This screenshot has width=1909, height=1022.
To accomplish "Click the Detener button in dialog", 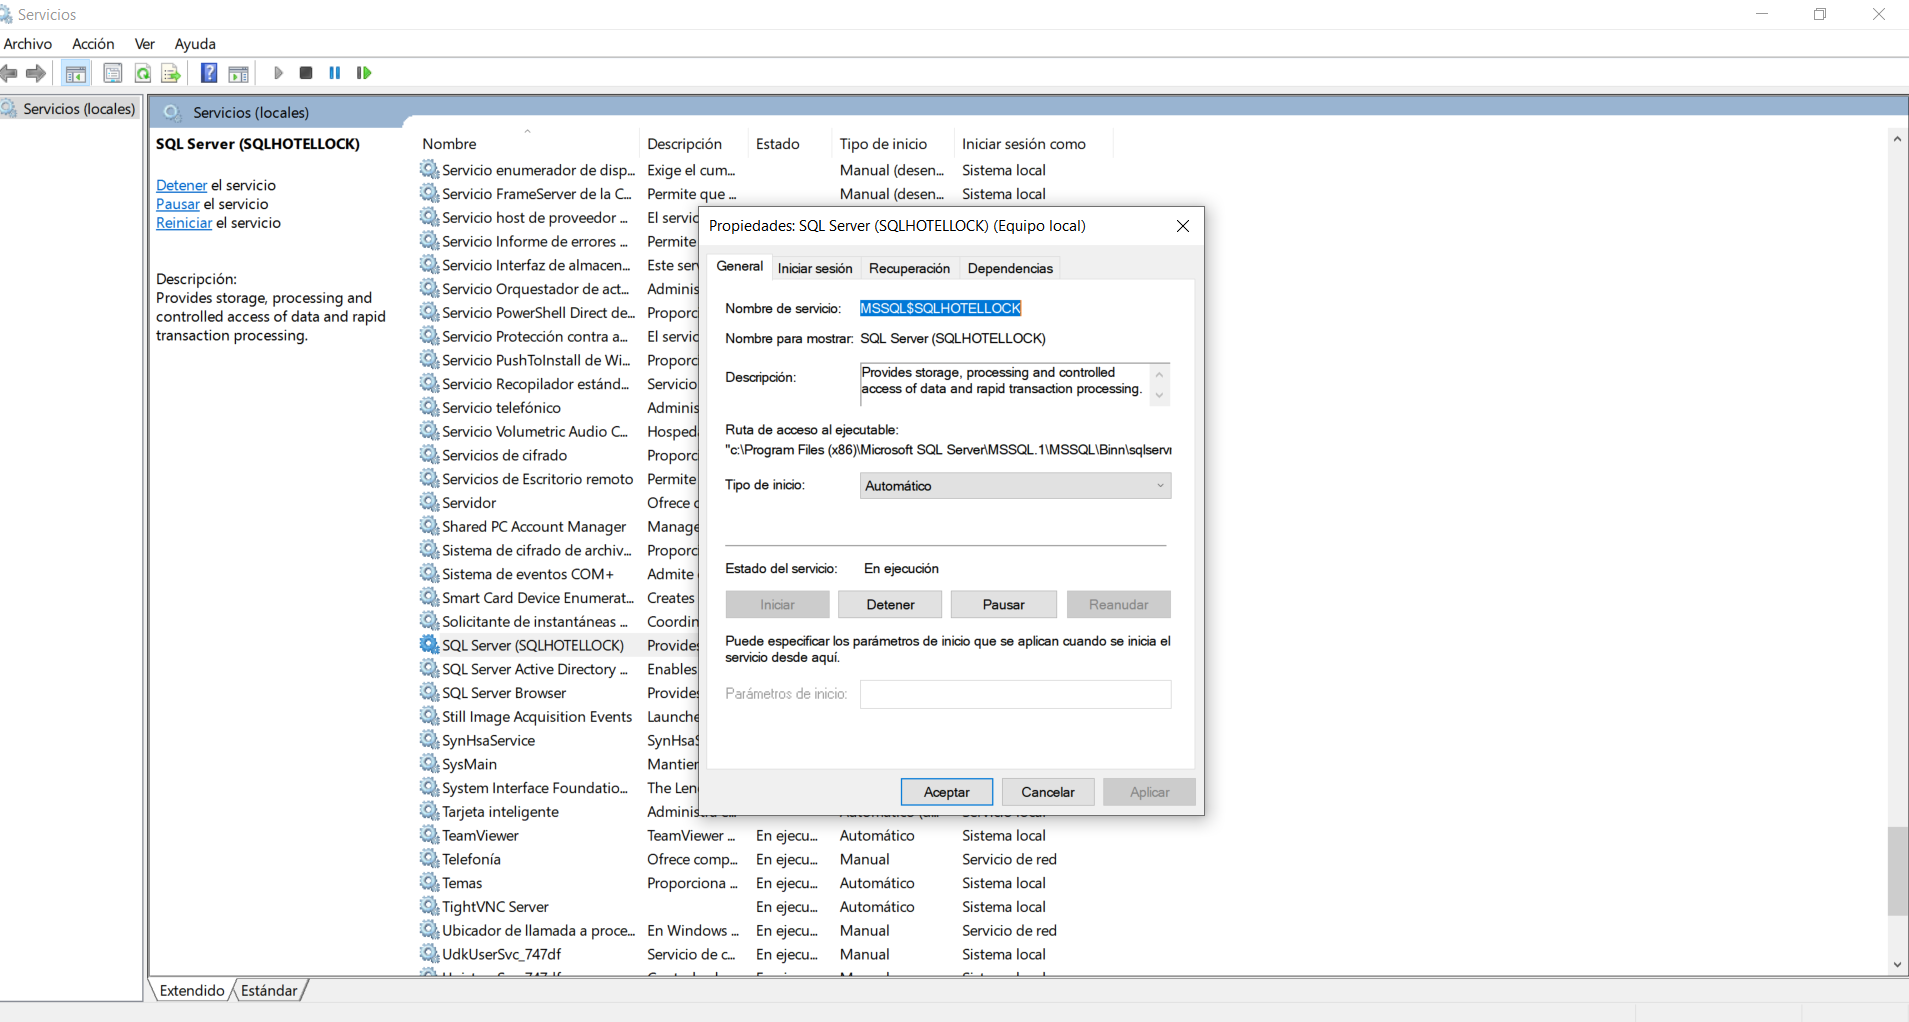I will pyautogui.click(x=890, y=605).
